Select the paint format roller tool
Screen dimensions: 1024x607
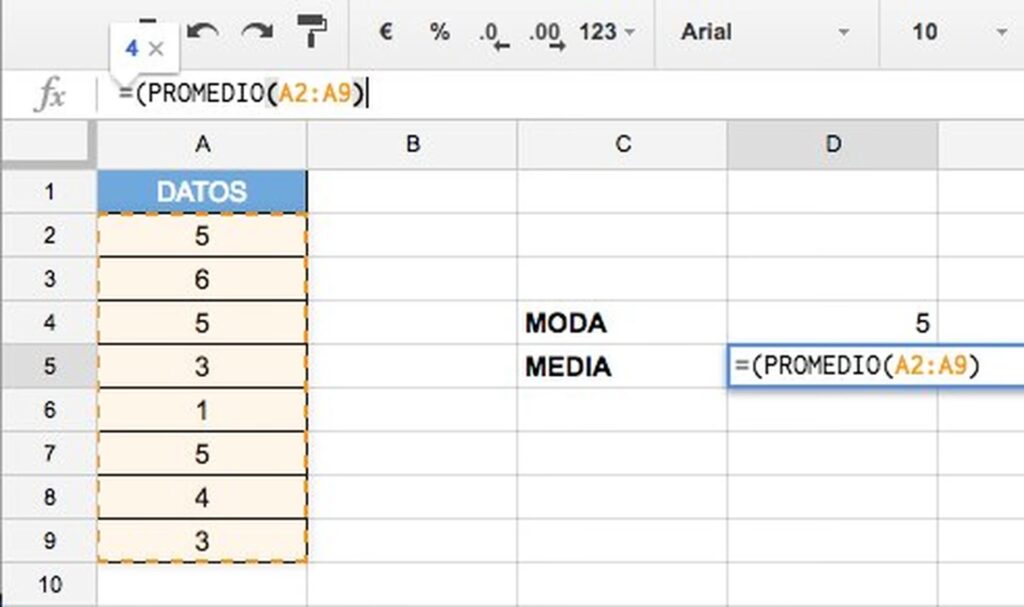click(313, 32)
